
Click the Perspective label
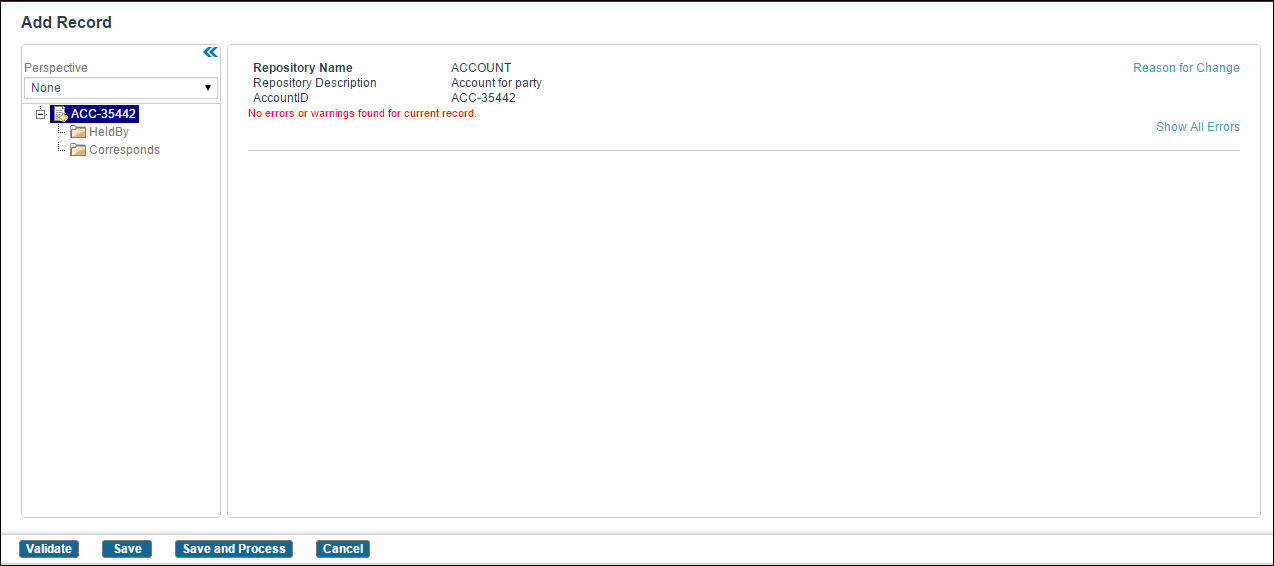(56, 68)
